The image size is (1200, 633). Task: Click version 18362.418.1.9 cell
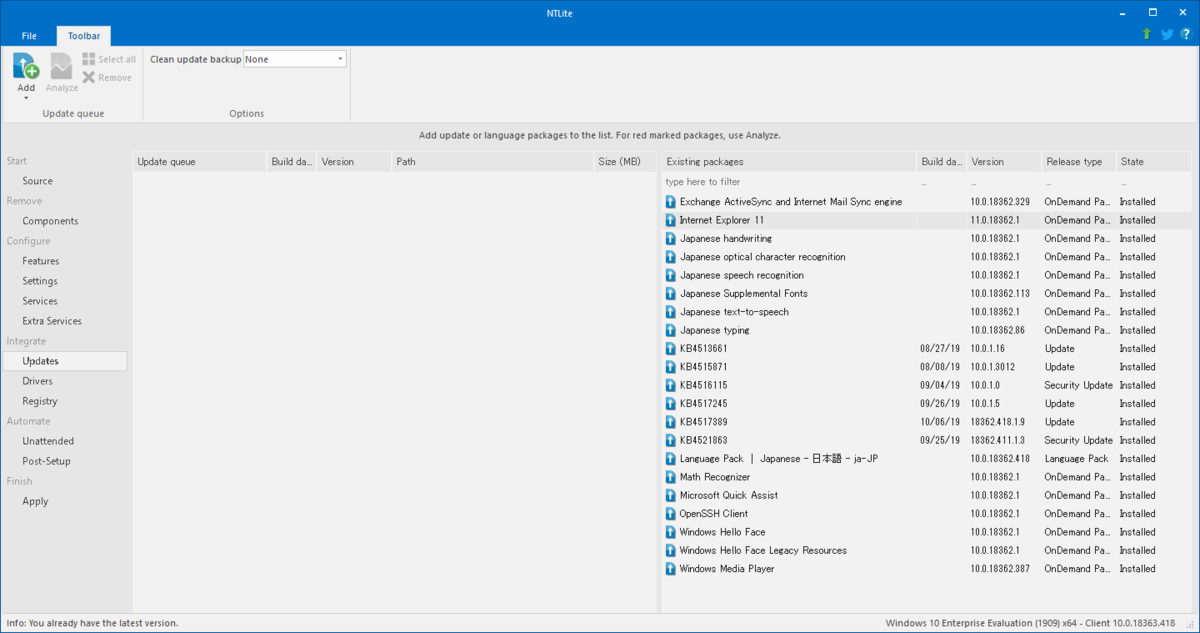tap(996, 422)
